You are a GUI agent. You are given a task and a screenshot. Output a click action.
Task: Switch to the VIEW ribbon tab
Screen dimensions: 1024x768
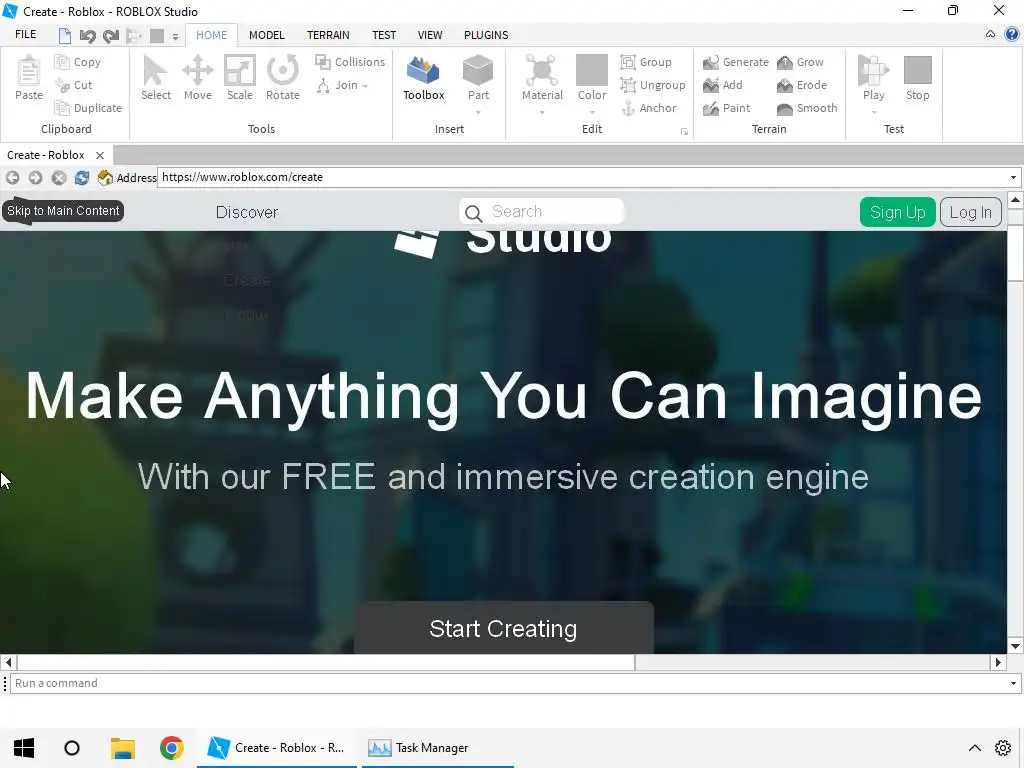click(x=430, y=35)
